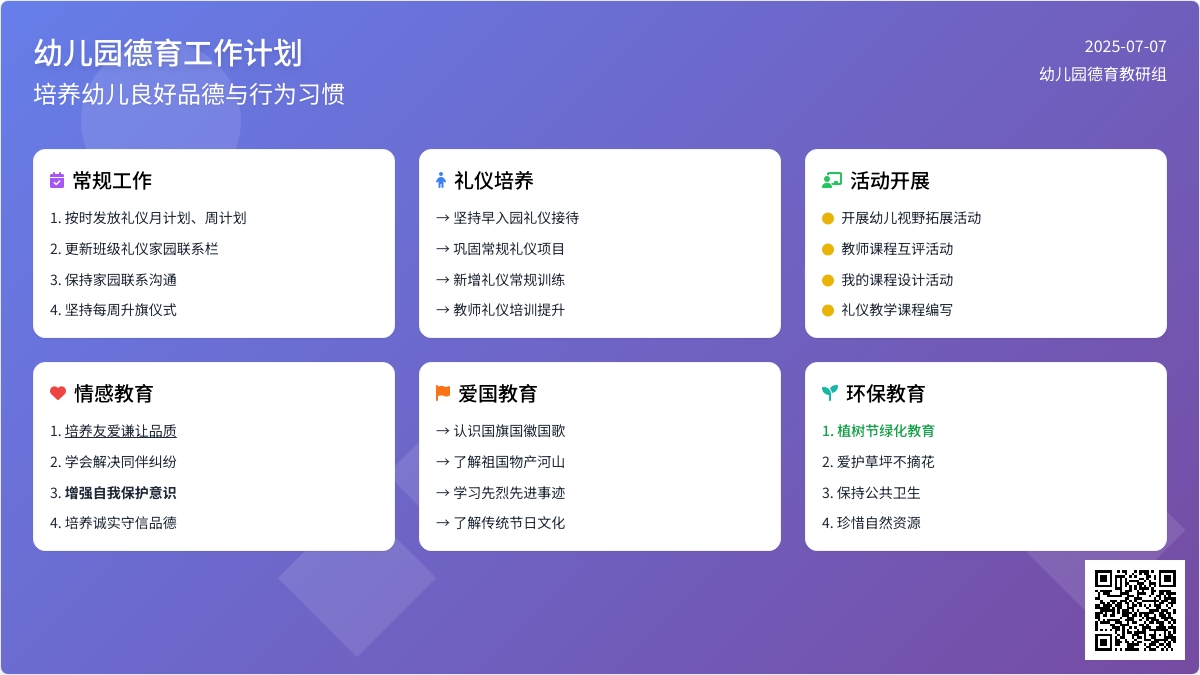Select the text 教师礼仪培训提升
The height and width of the screenshot is (675, 1200).
(x=509, y=310)
